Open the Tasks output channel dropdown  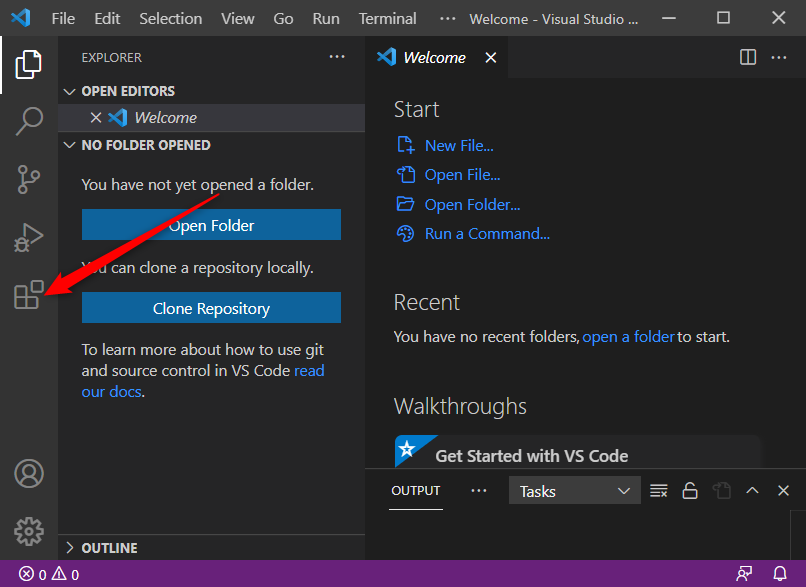click(x=575, y=491)
